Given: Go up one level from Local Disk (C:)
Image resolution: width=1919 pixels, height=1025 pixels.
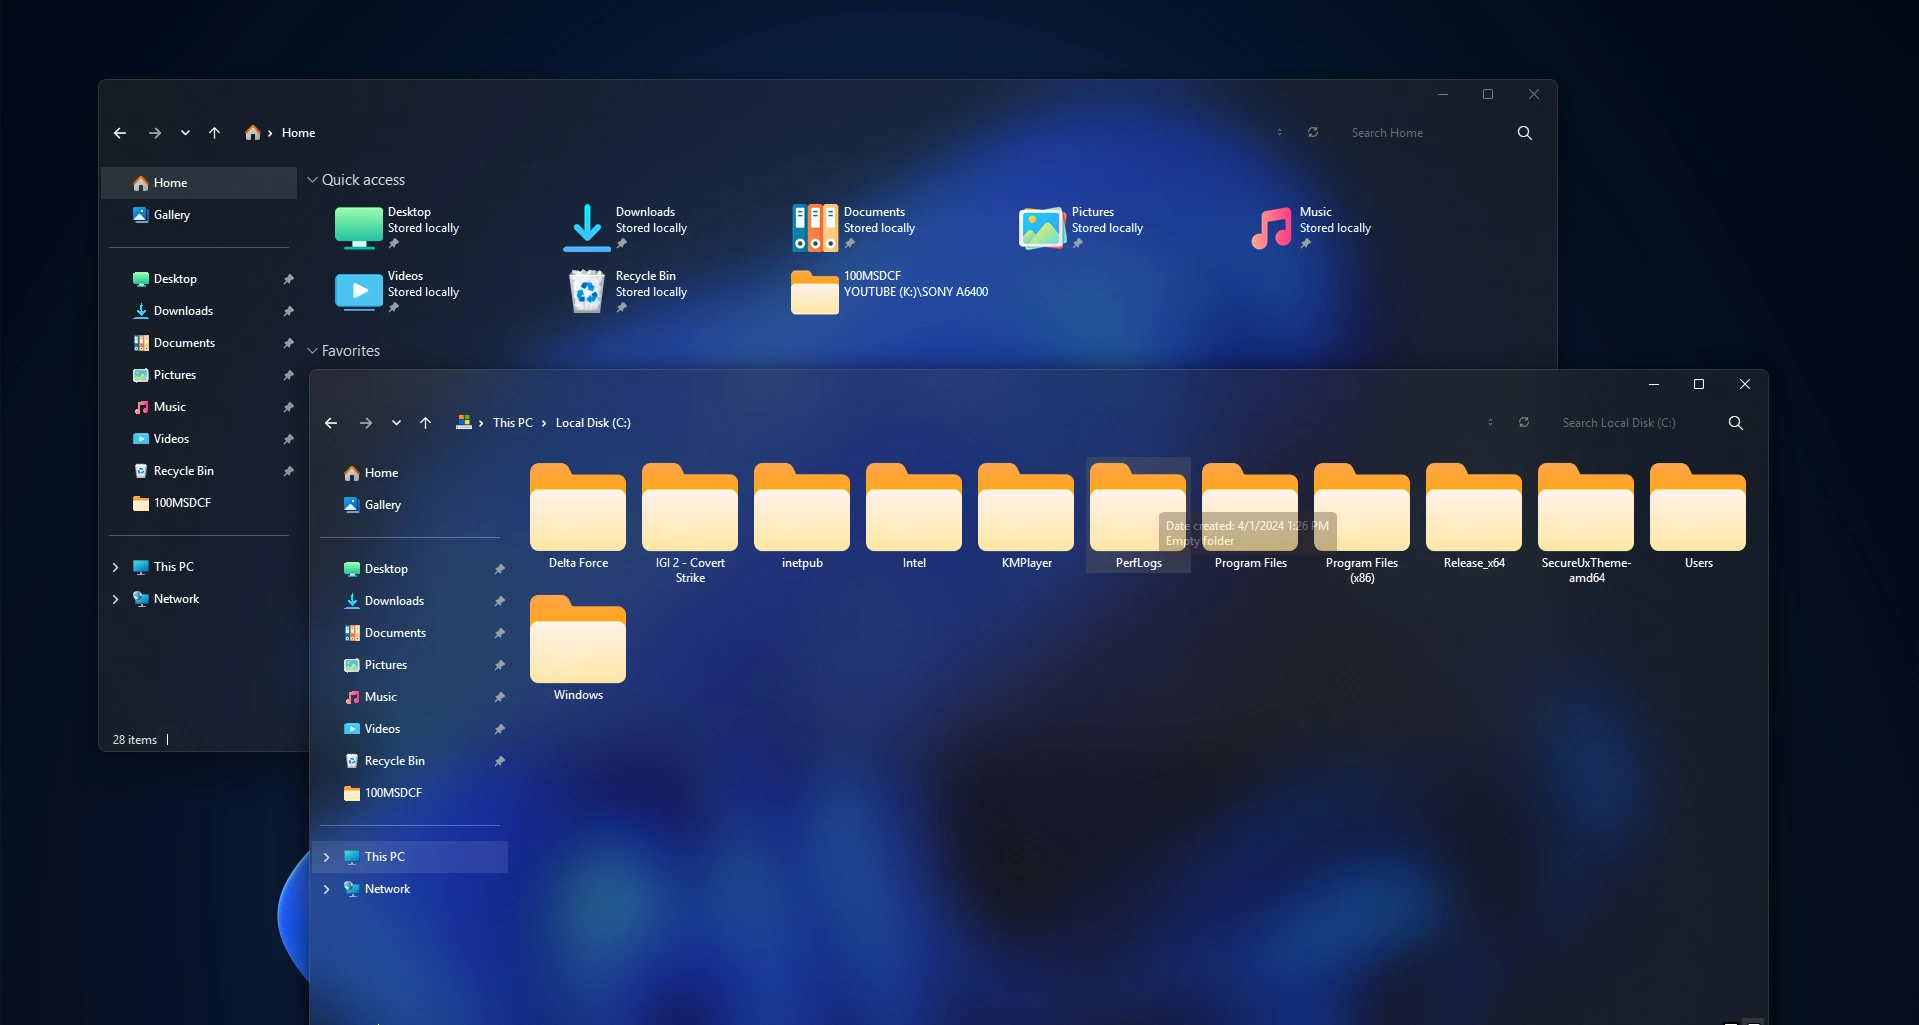Looking at the screenshot, I should point(425,423).
